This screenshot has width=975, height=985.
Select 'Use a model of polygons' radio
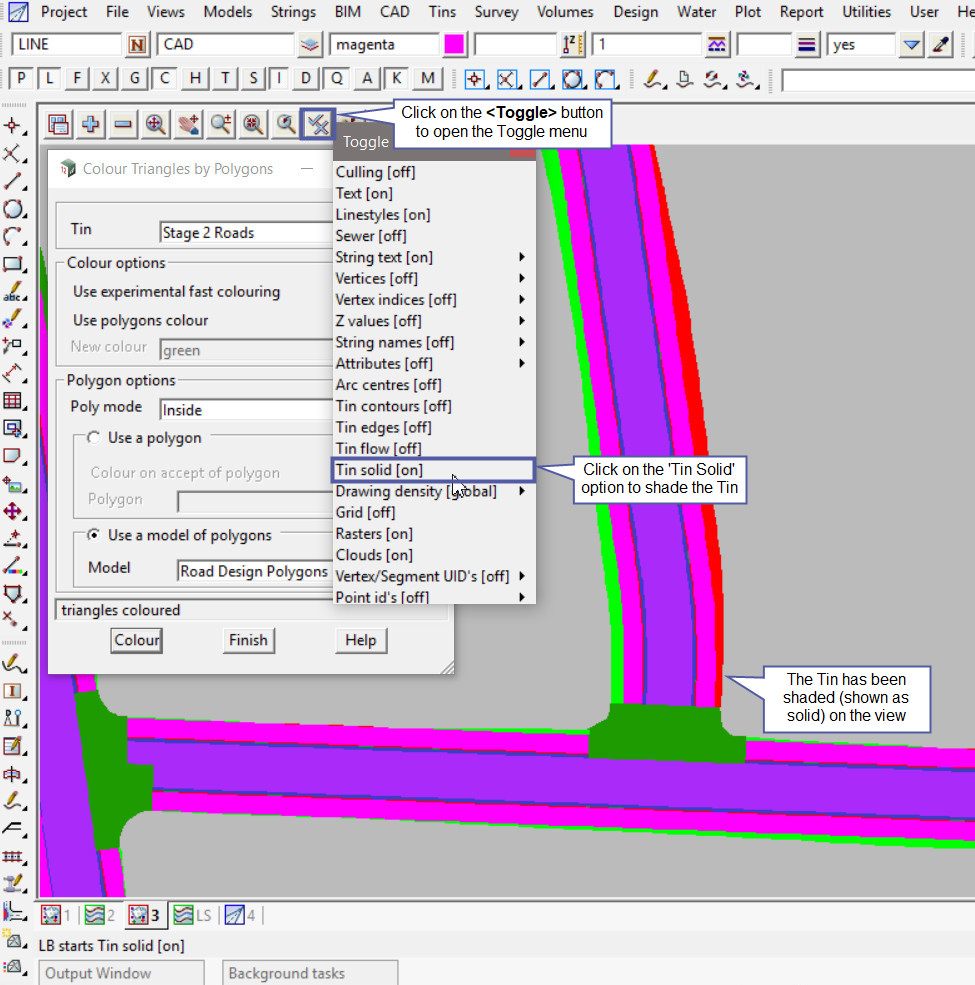click(x=94, y=535)
